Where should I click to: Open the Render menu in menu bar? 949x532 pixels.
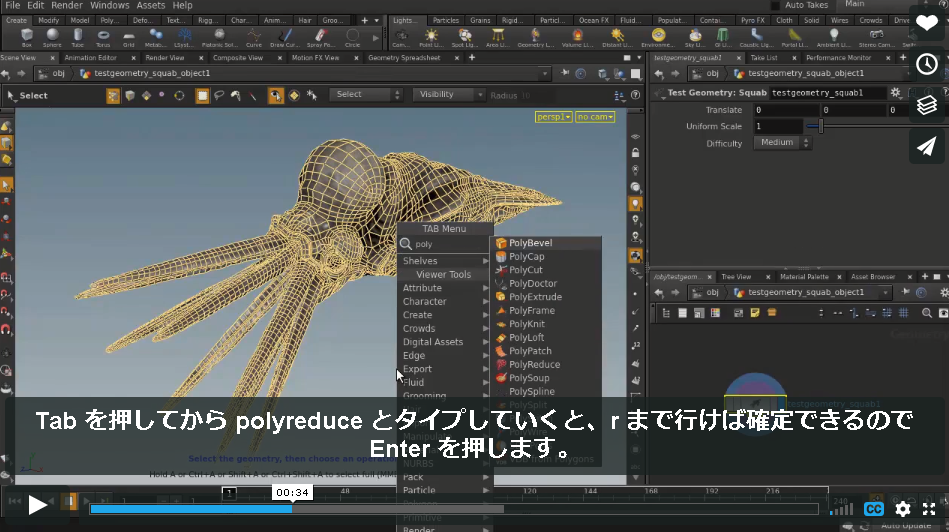[x=67, y=5]
